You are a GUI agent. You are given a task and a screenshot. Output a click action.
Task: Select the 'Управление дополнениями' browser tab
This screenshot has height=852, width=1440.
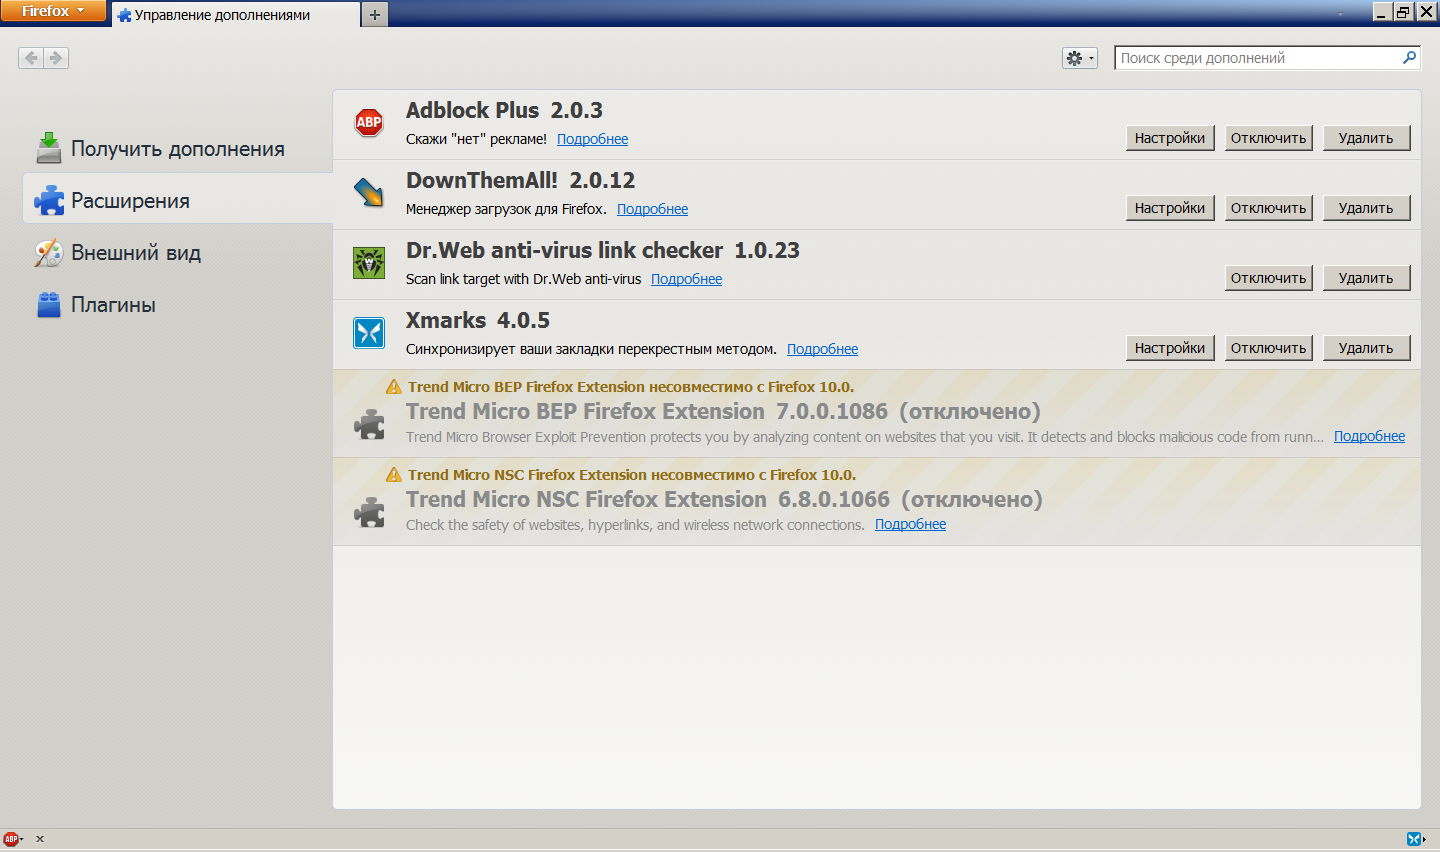point(235,15)
